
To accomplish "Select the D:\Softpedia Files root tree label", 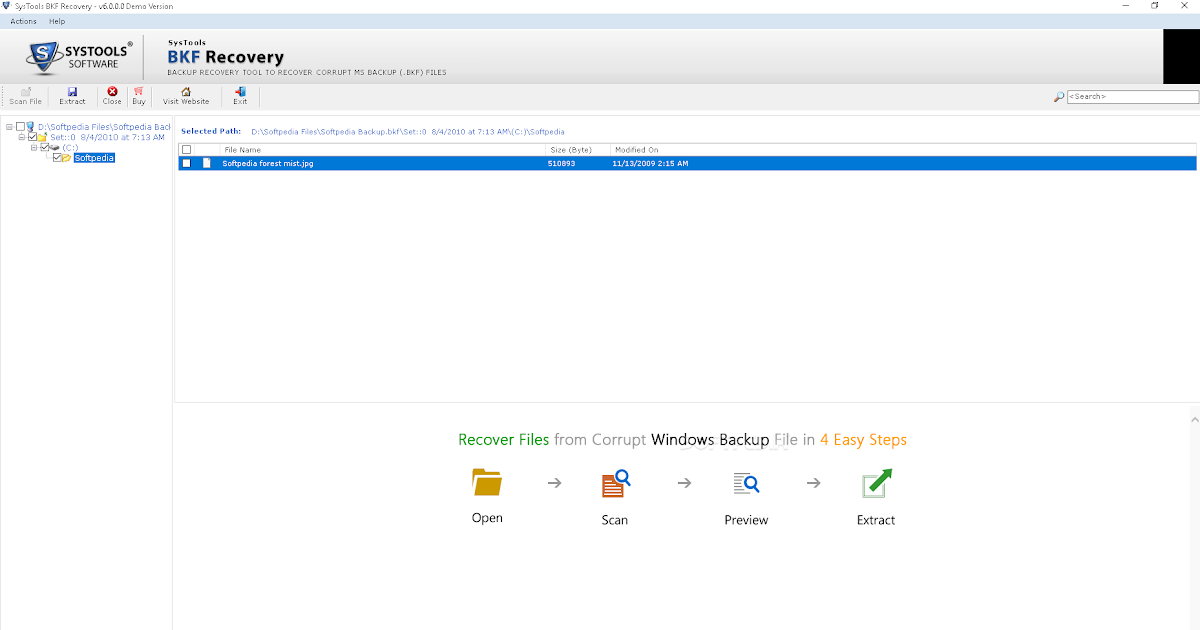I will (x=104, y=127).
